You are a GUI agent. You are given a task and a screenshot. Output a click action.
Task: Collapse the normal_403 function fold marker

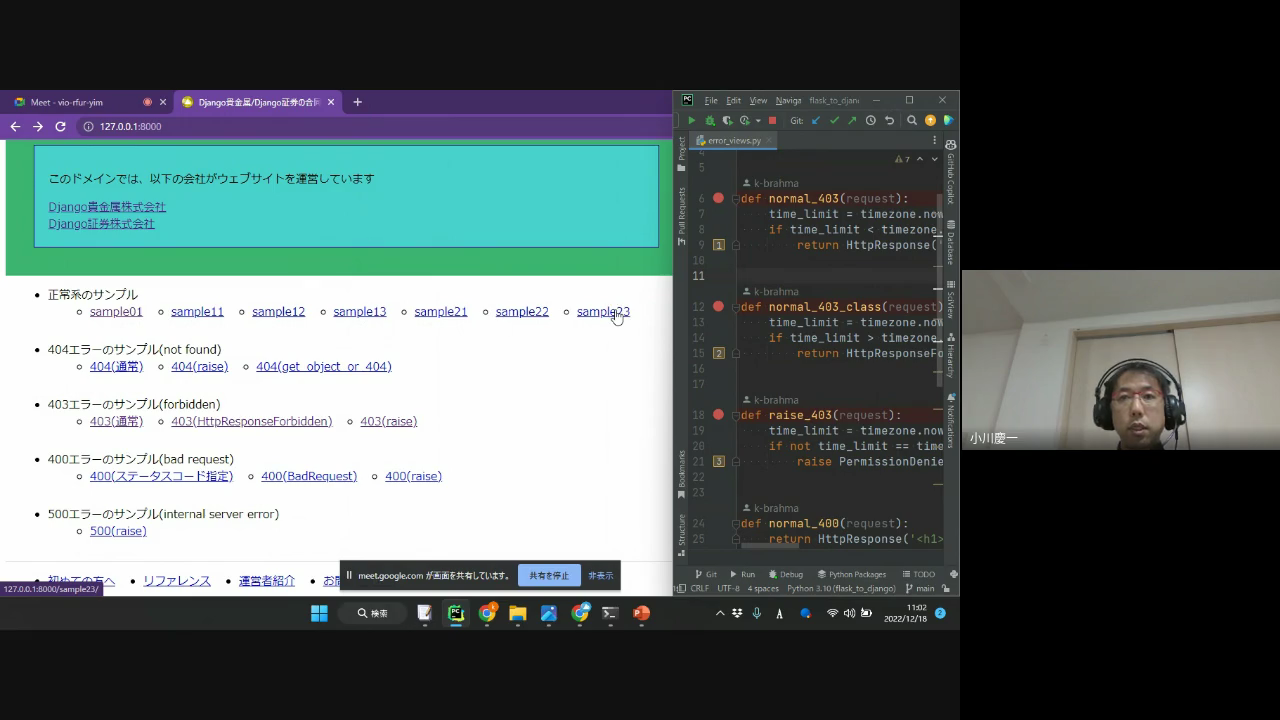[736, 199]
